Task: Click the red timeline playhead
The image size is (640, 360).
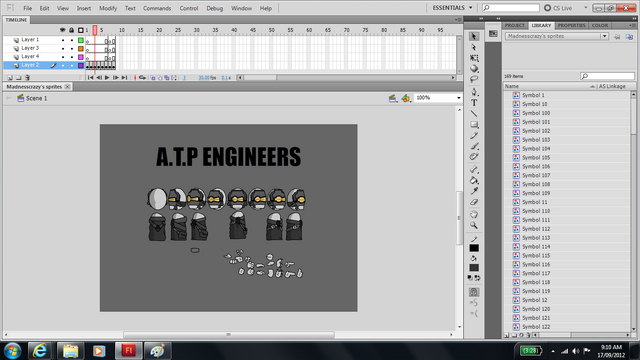Action: pos(95,30)
